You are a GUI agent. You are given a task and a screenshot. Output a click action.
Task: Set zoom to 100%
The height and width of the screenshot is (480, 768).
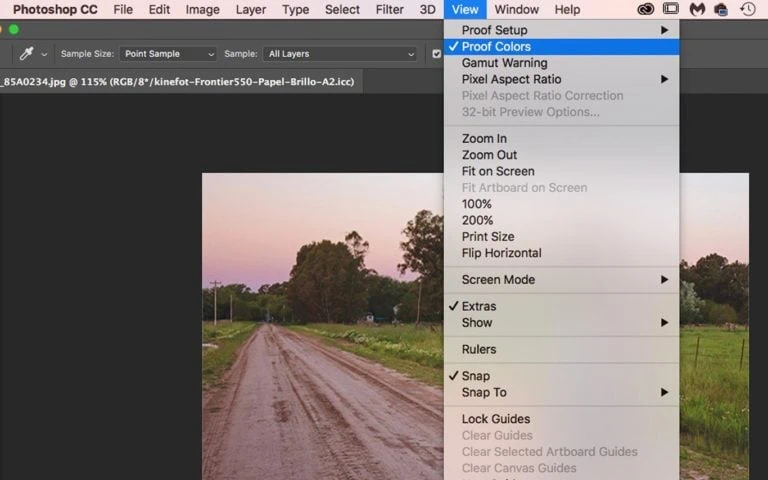[561, 204]
